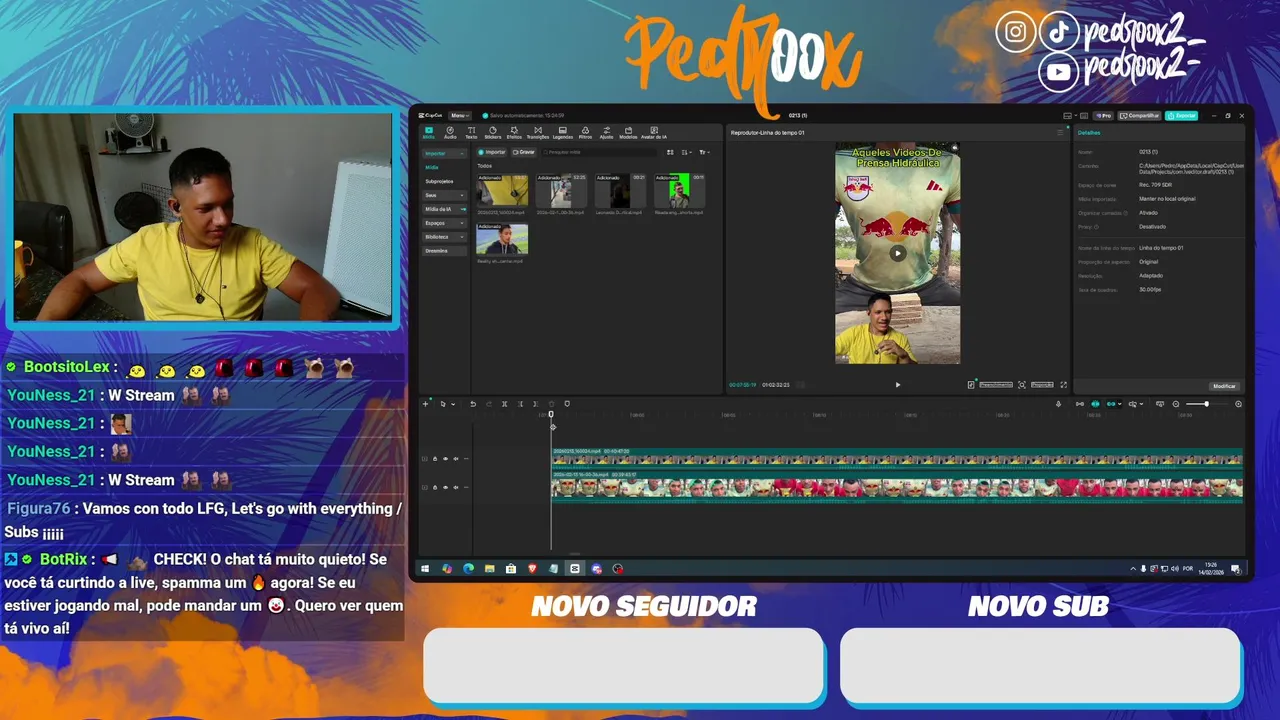Viewport: 1280px width, 720px height.
Task: Select the Reality show clip thumbnail
Action: [x=503, y=240]
